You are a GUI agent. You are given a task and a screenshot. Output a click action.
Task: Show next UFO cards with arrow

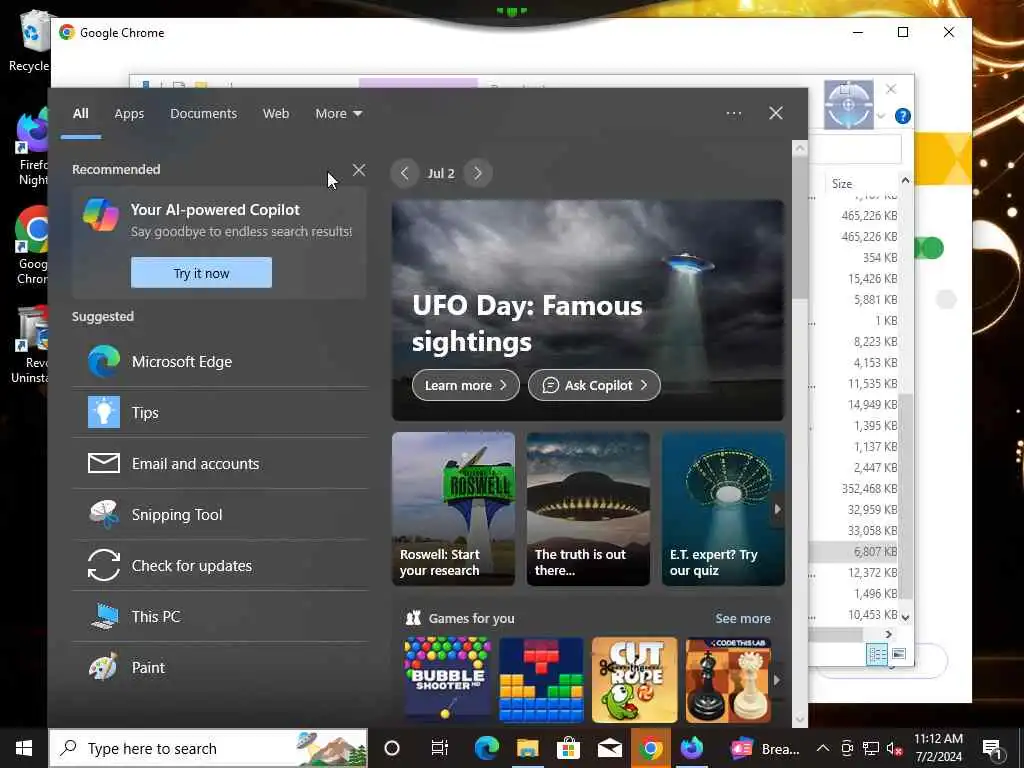pos(777,509)
